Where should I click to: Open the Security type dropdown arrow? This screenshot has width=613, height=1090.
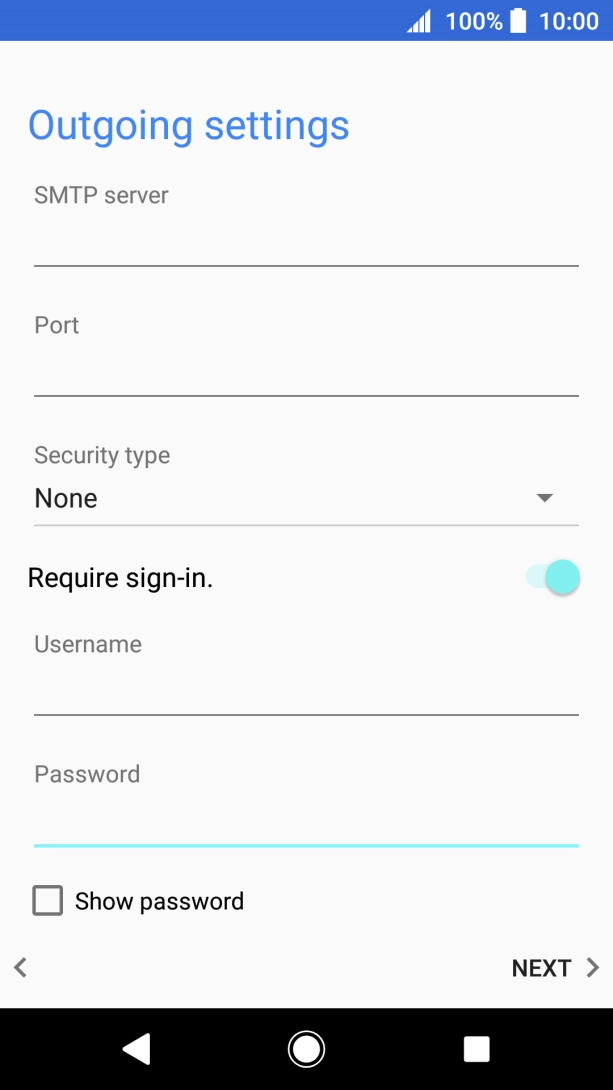(545, 497)
